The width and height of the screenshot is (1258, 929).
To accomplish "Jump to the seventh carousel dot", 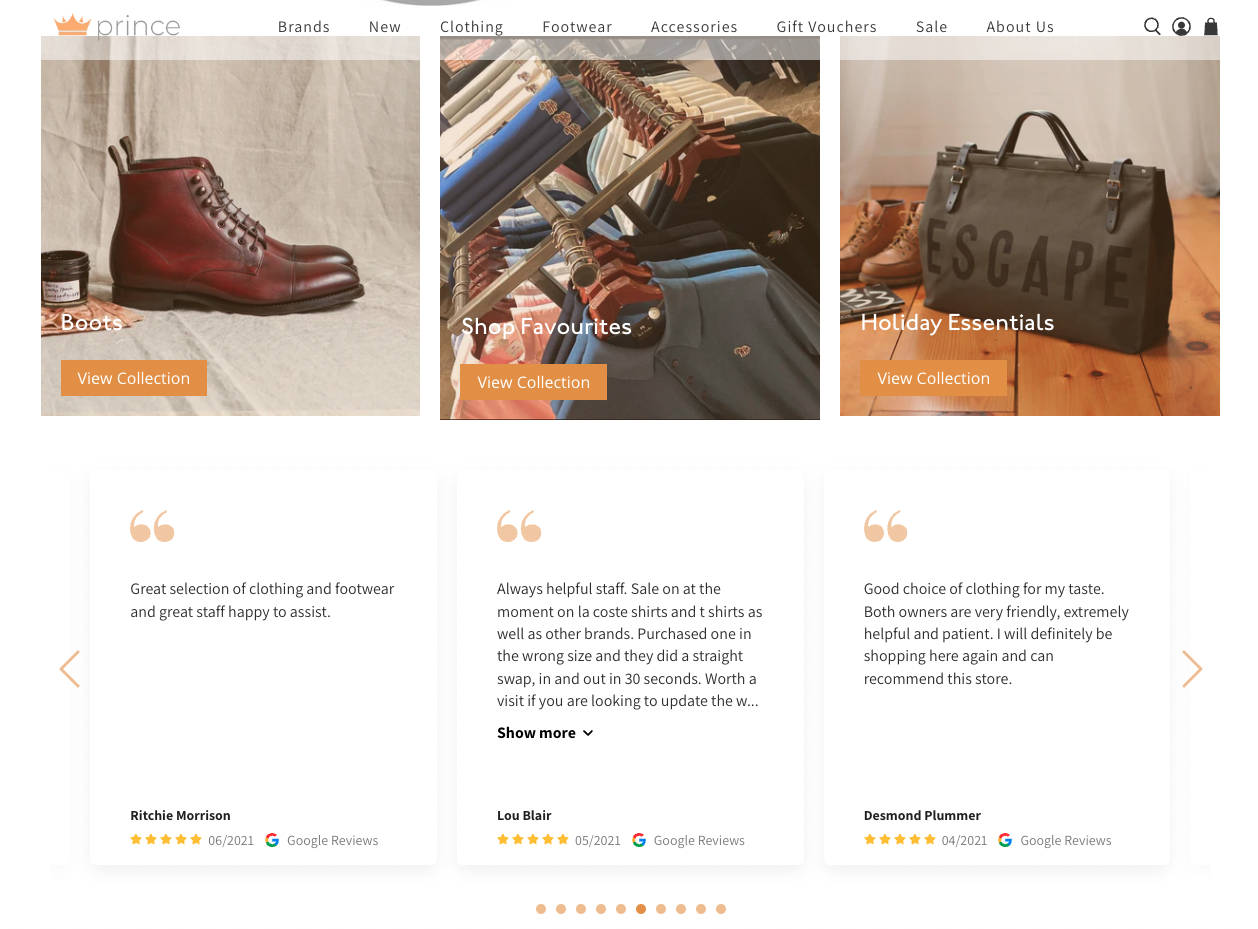I will click(x=661, y=909).
